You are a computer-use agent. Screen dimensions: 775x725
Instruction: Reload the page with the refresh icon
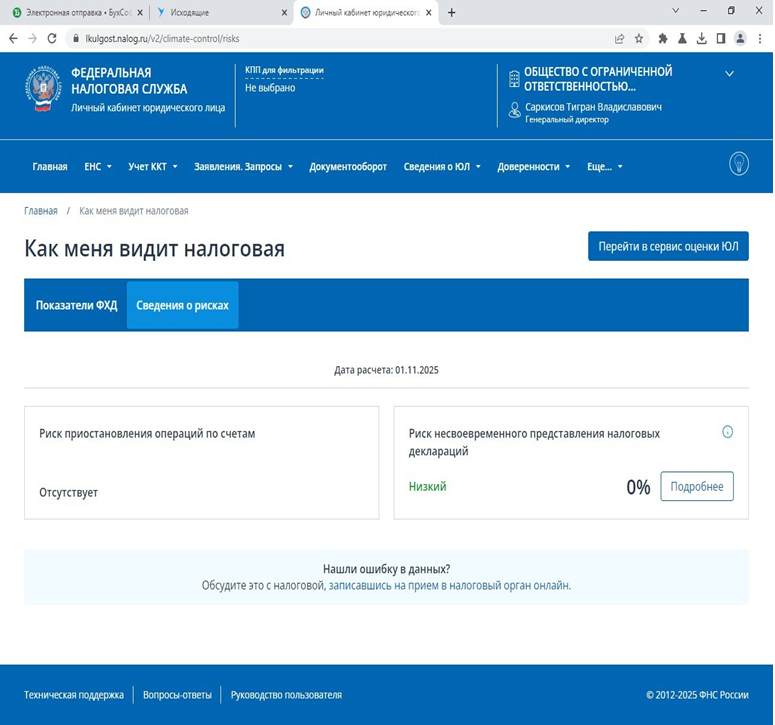[x=51, y=38]
